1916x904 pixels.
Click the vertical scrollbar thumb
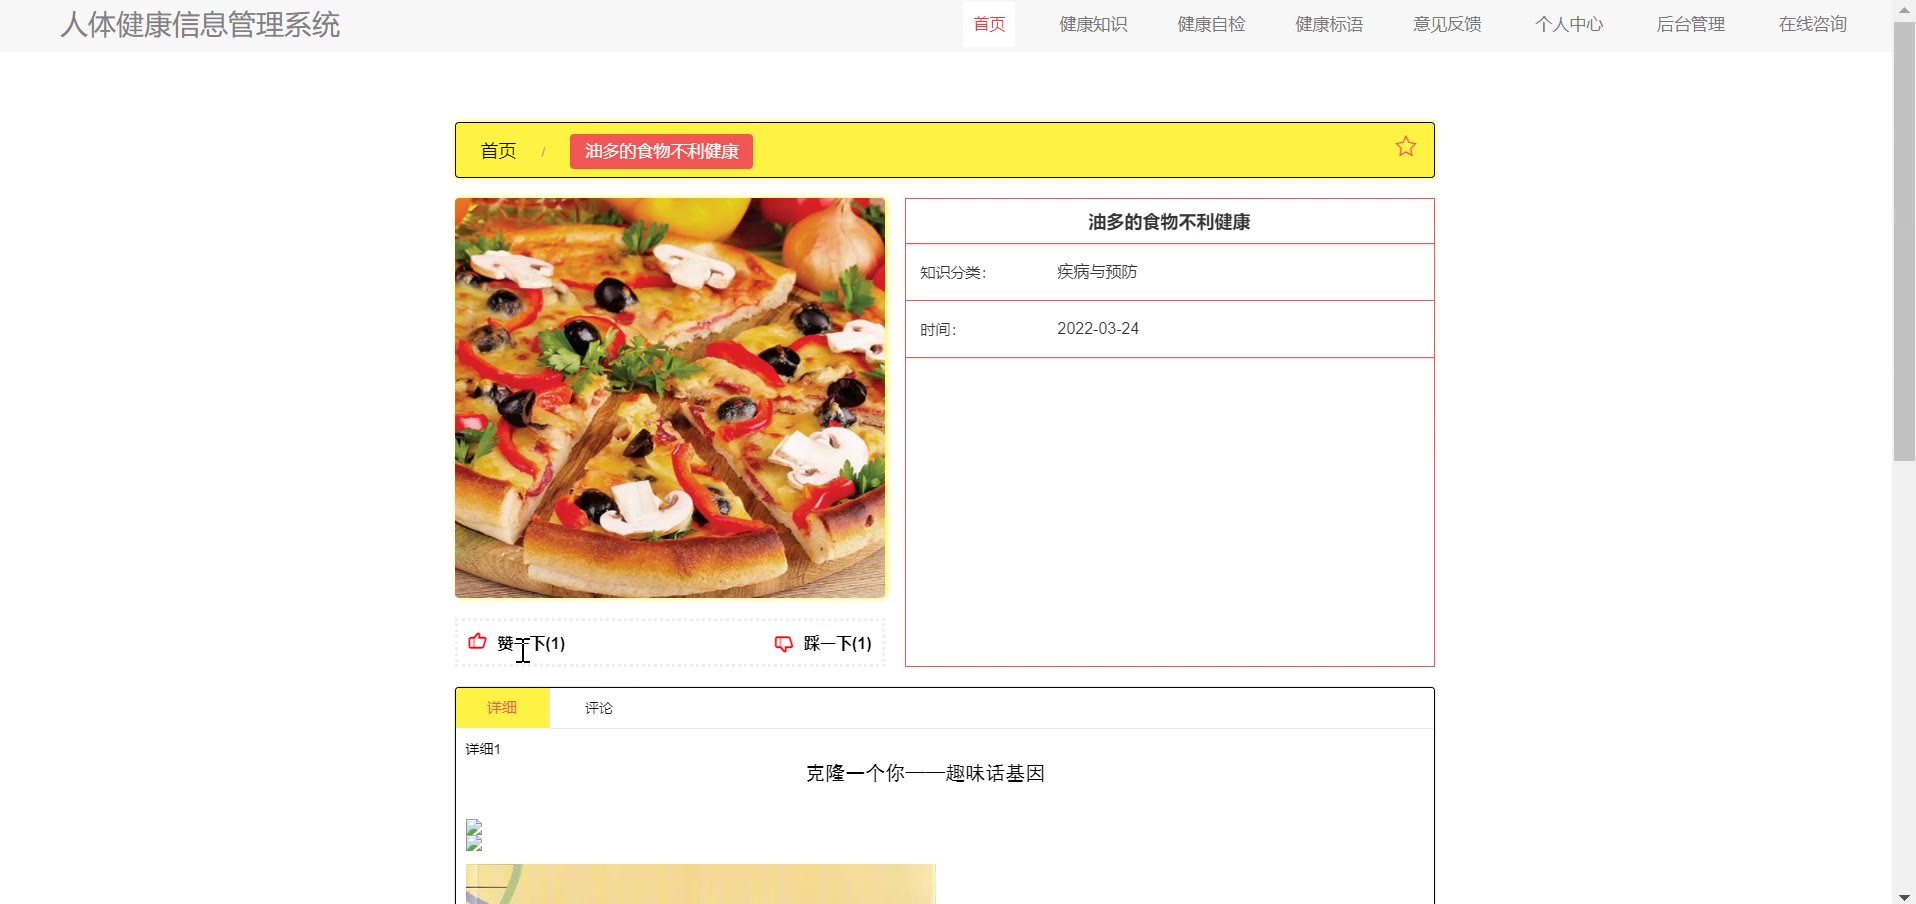tap(1904, 241)
